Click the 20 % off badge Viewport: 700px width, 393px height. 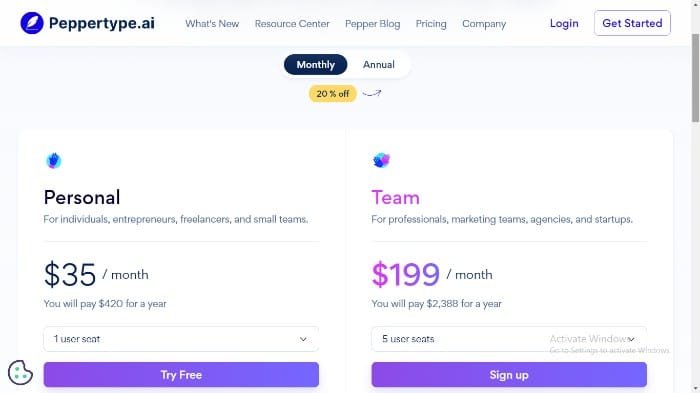pyautogui.click(x=333, y=94)
